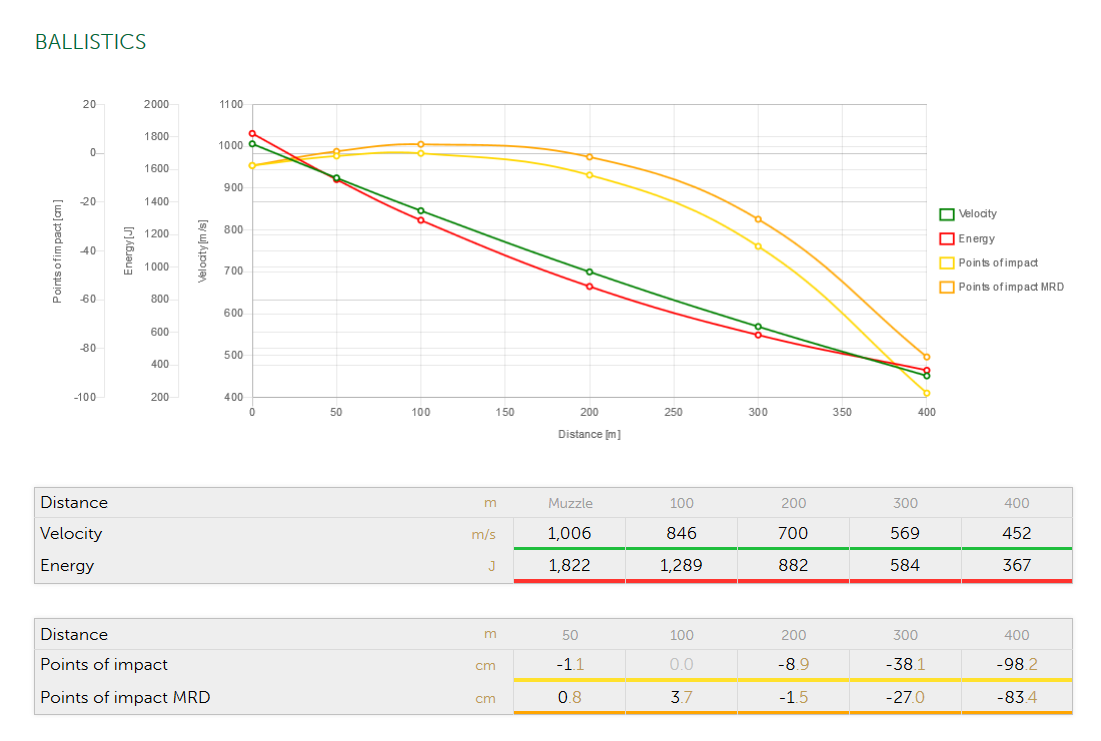Click the Points of impact value -98.2
Screen dimensions: 1101x741
point(1016,665)
